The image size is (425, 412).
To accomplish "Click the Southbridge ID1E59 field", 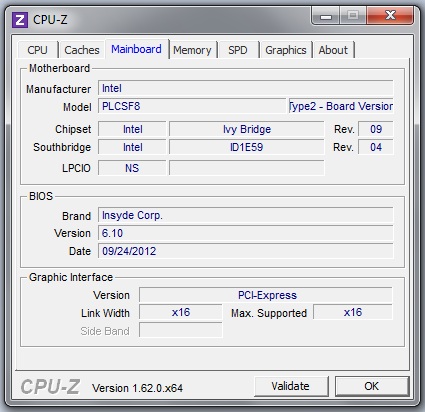I will point(247,147).
